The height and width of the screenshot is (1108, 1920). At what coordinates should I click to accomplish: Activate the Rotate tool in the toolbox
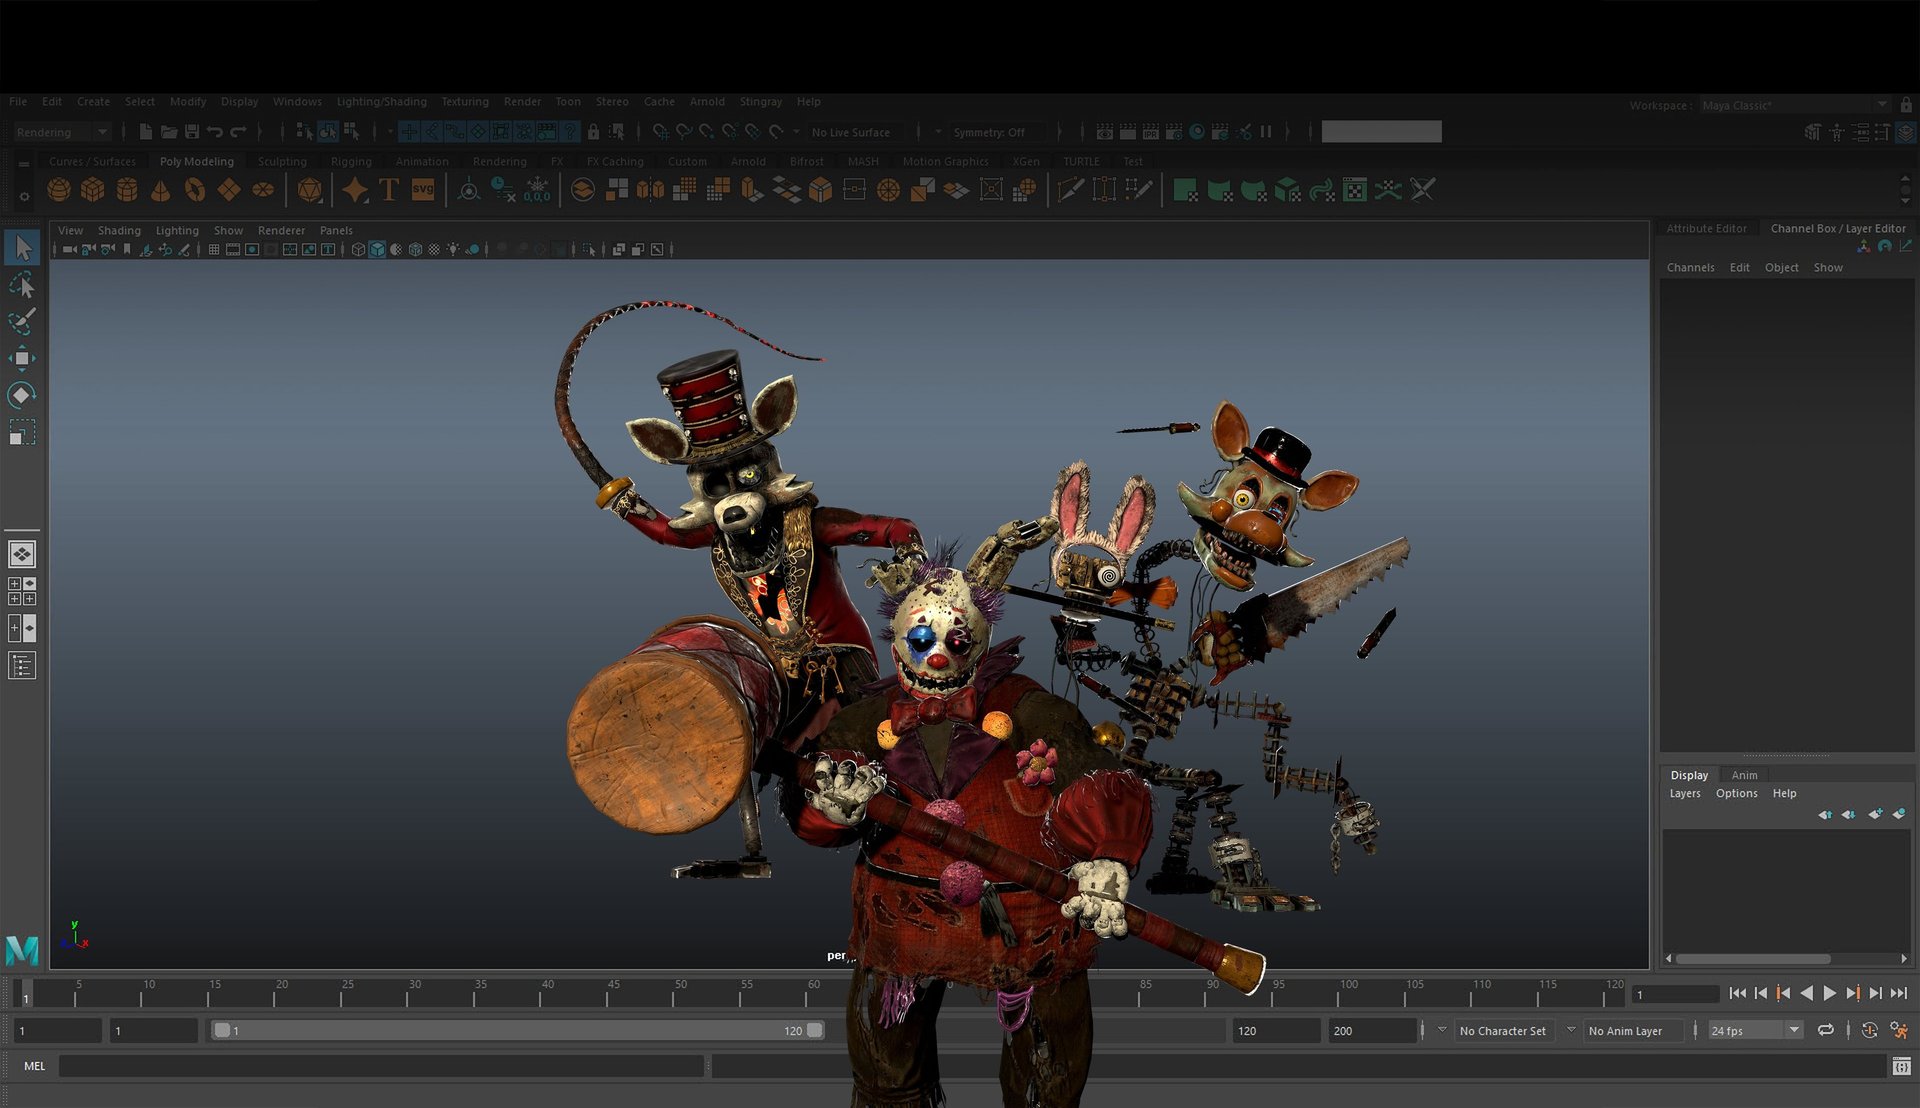coord(22,395)
